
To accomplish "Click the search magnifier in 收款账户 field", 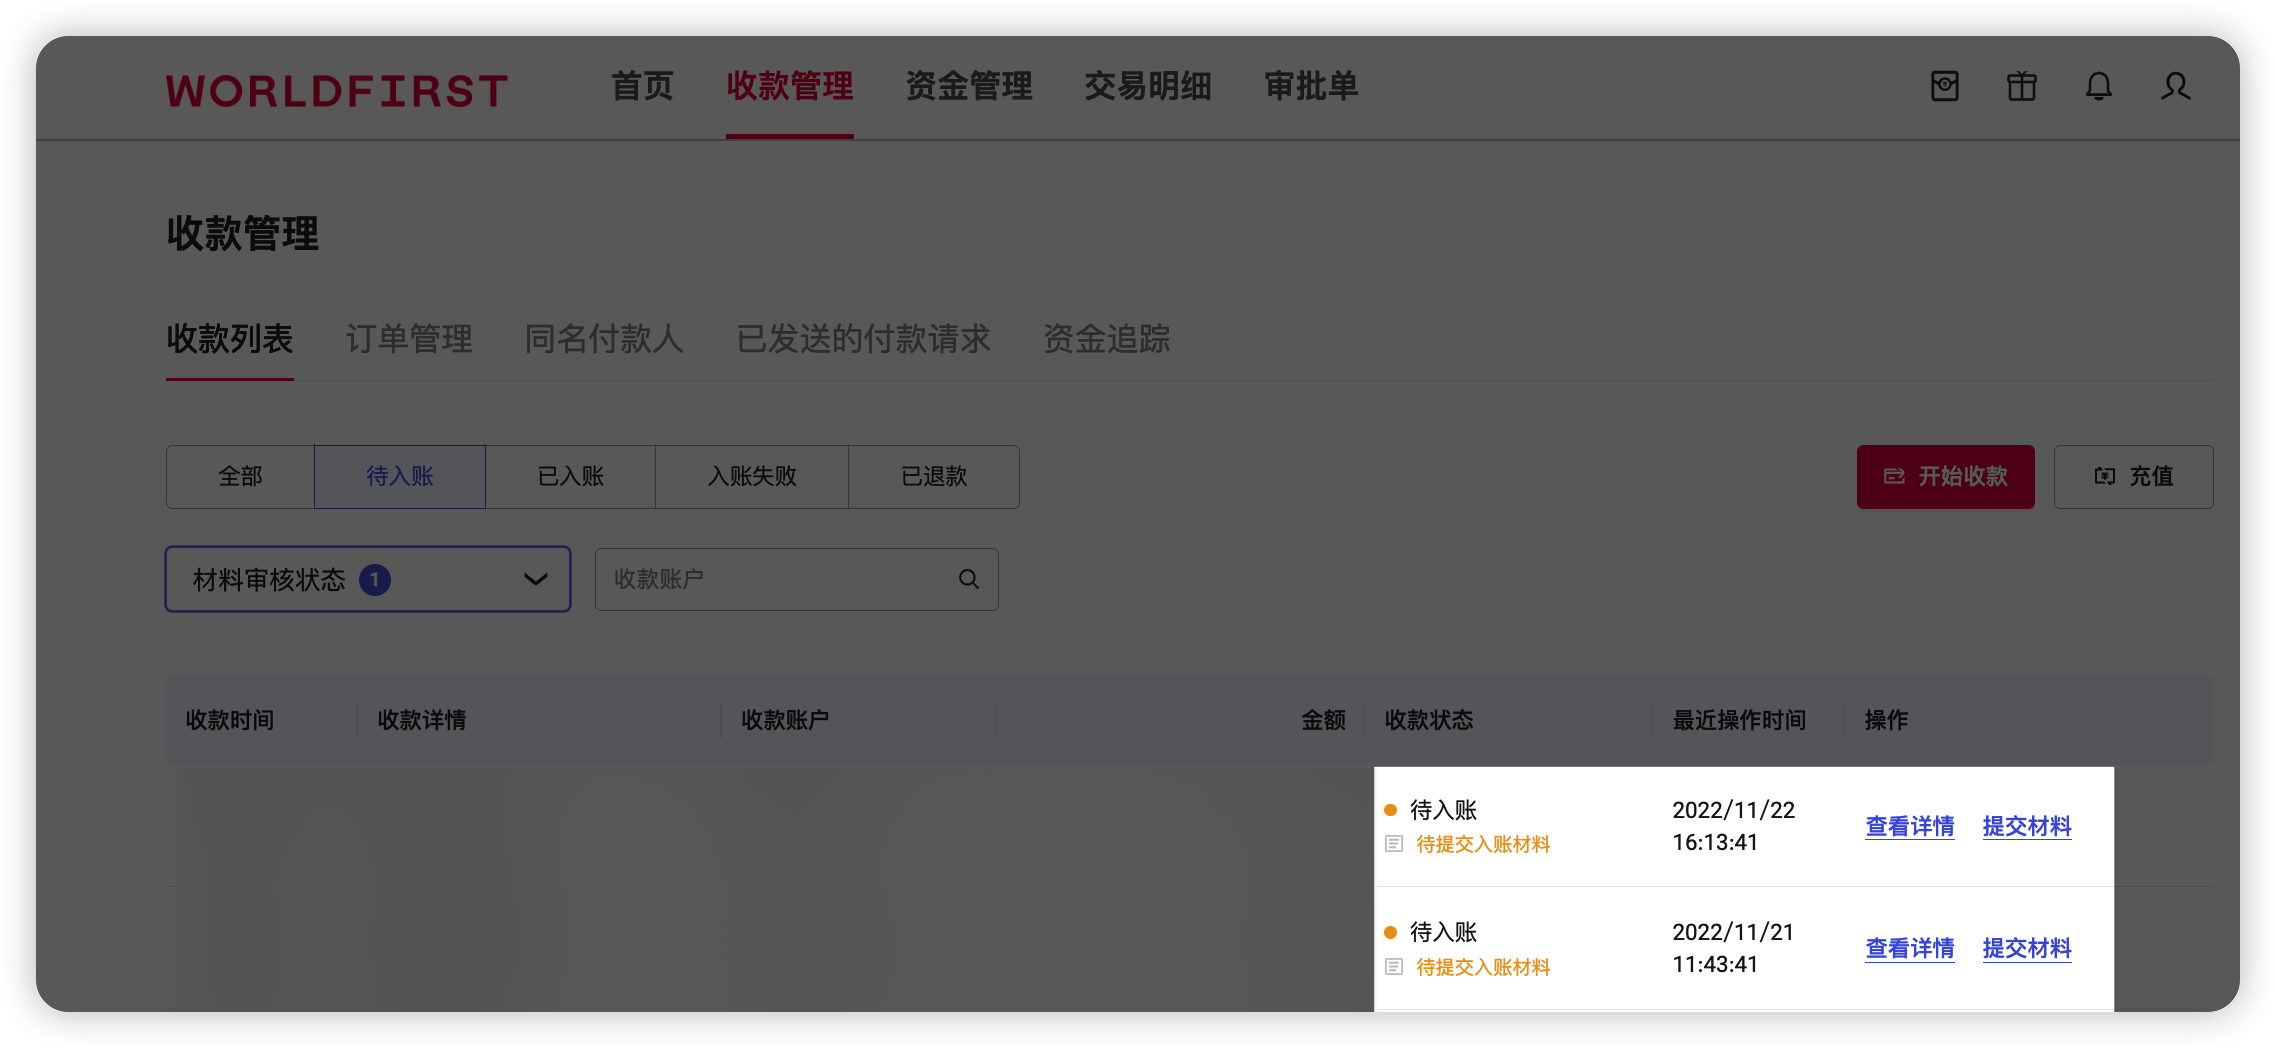I will pos(969,579).
